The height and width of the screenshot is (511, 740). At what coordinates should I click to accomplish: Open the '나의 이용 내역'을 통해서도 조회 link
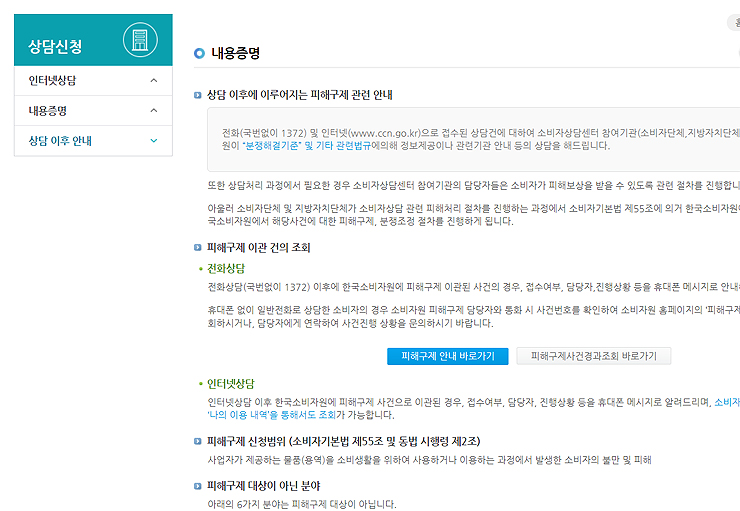pyautogui.click(x=271, y=415)
